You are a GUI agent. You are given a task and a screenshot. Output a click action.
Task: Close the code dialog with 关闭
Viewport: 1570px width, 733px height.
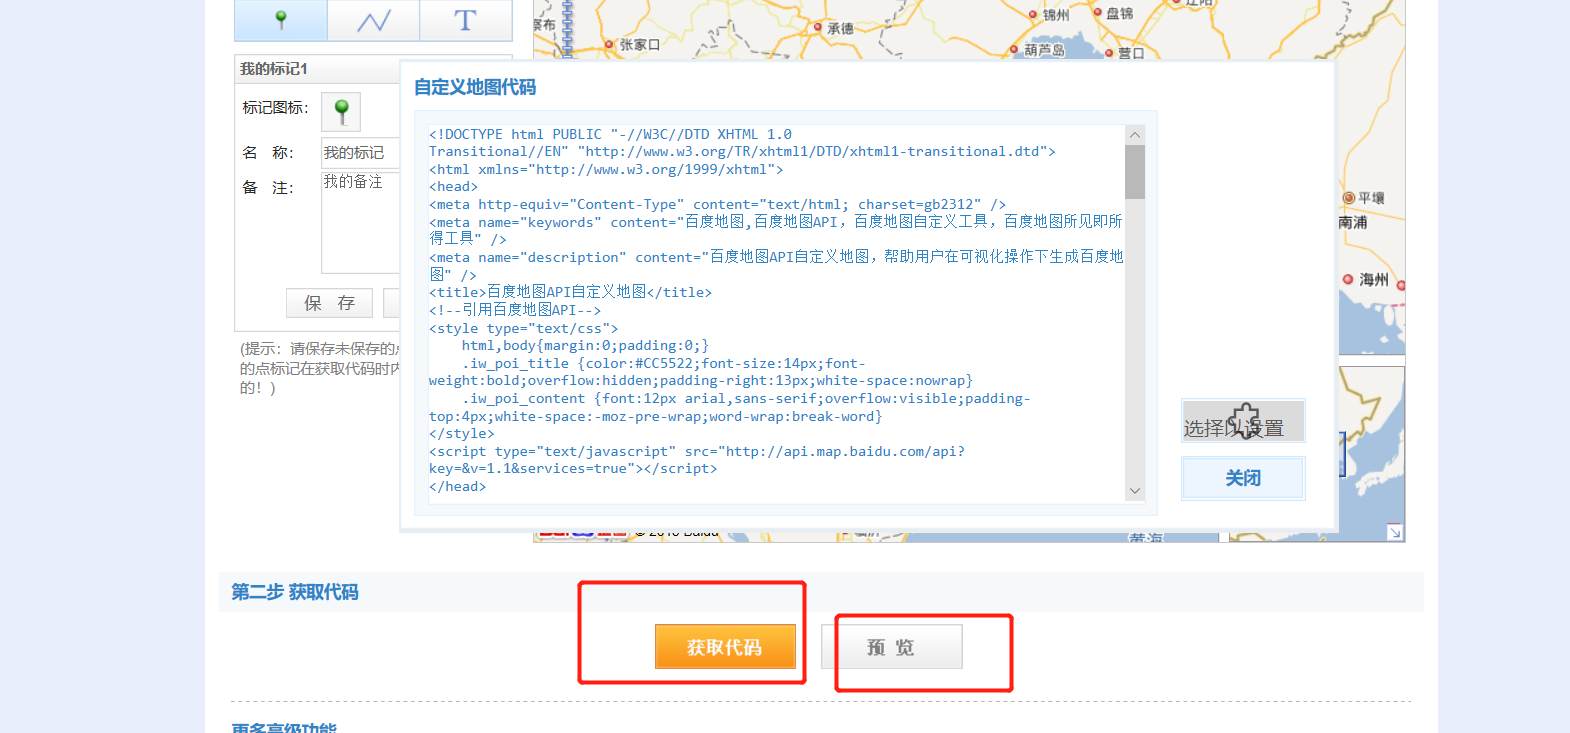click(1243, 478)
